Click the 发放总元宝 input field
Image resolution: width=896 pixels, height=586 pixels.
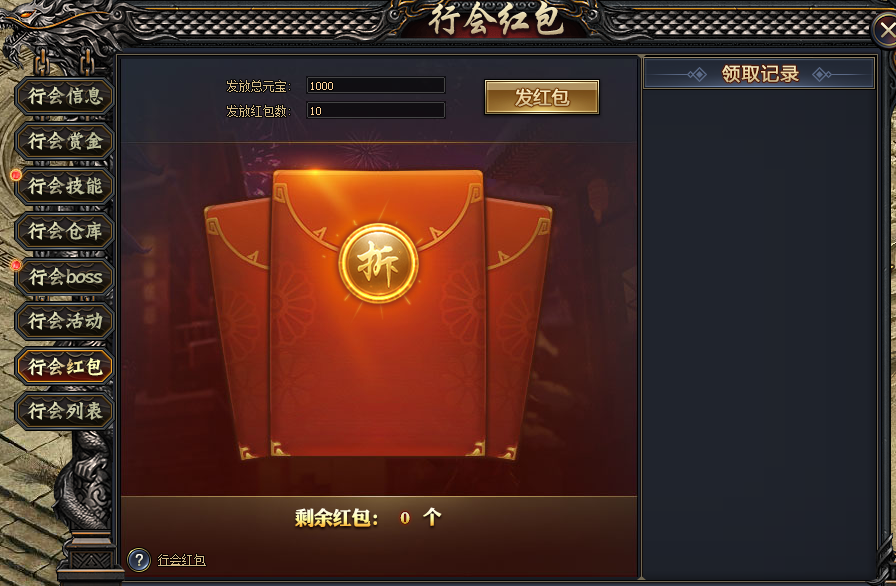pyautogui.click(x=375, y=86)
